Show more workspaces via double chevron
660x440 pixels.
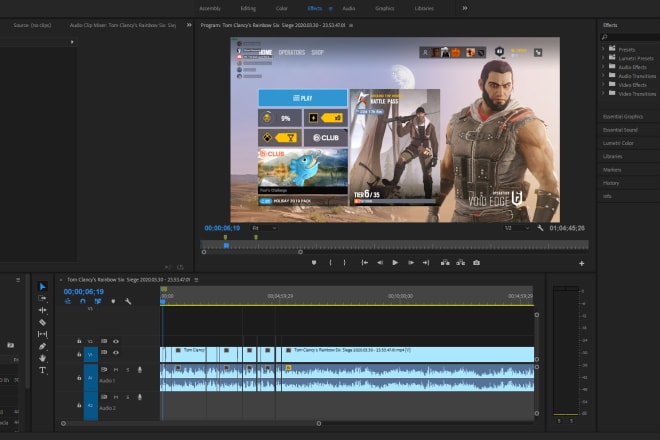click(465, 8)
